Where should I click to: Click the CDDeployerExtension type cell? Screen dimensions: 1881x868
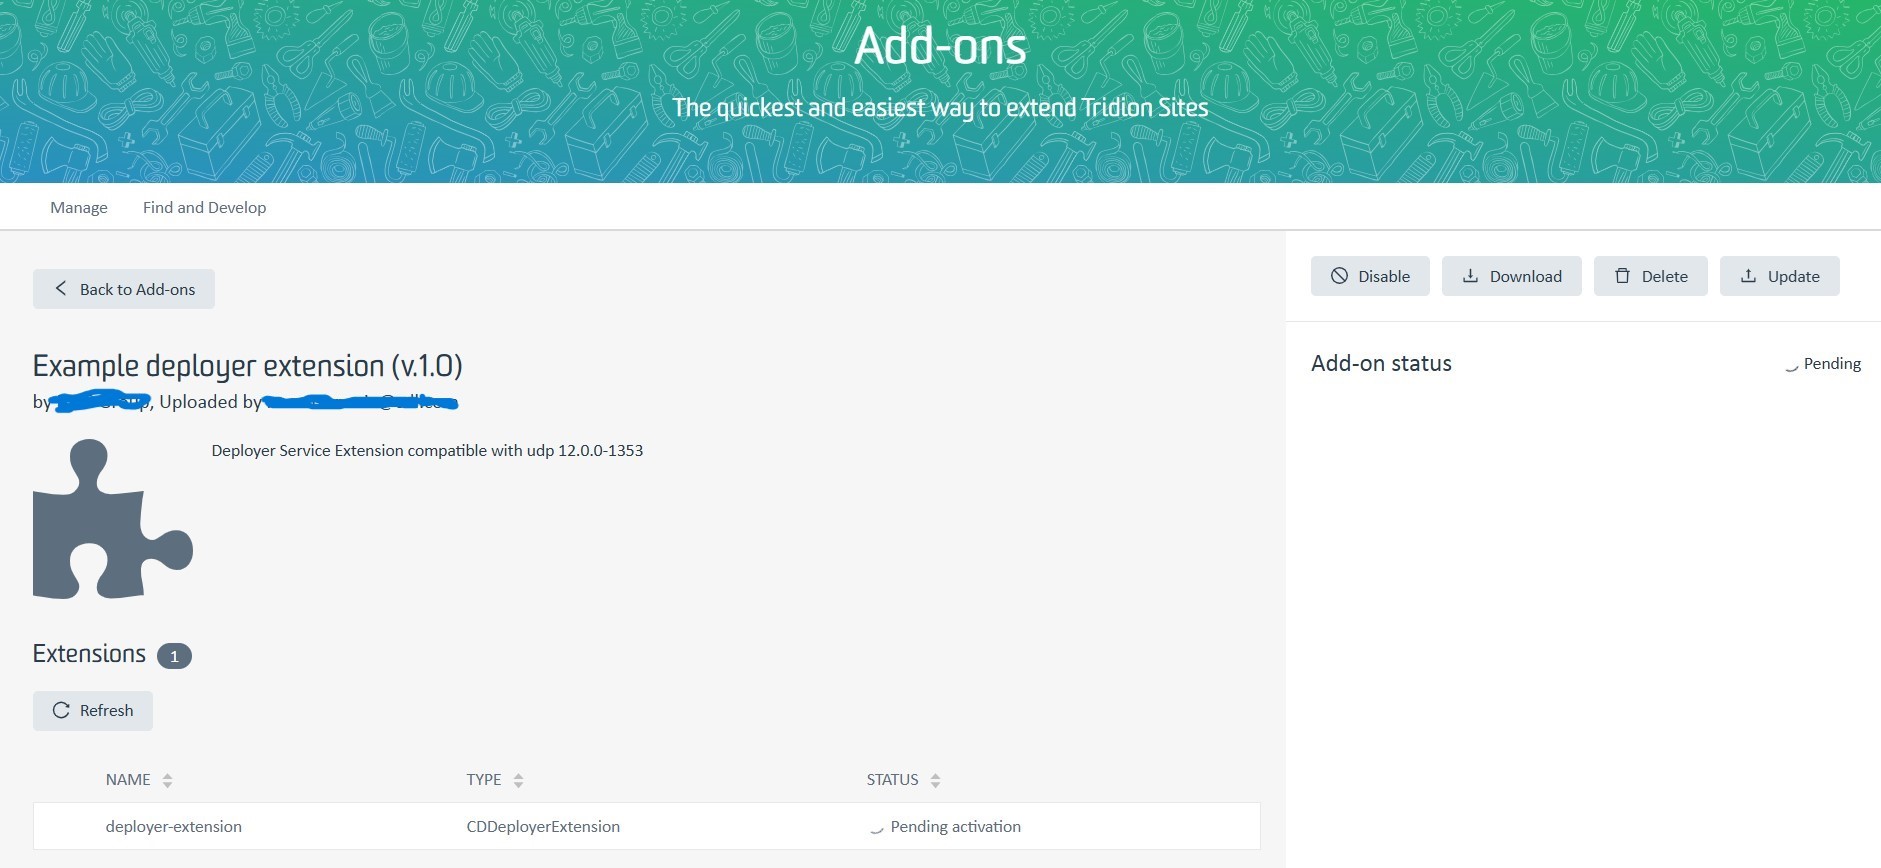pyautogui.click(x=543, y=827)
